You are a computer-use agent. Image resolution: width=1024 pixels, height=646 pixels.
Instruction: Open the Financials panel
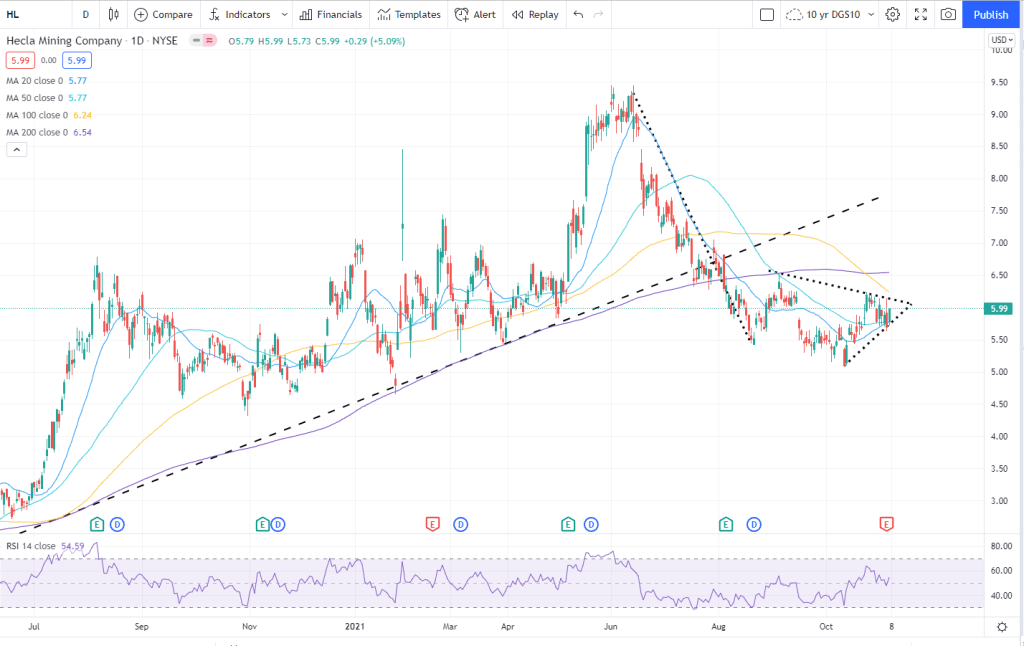point(331,15)
